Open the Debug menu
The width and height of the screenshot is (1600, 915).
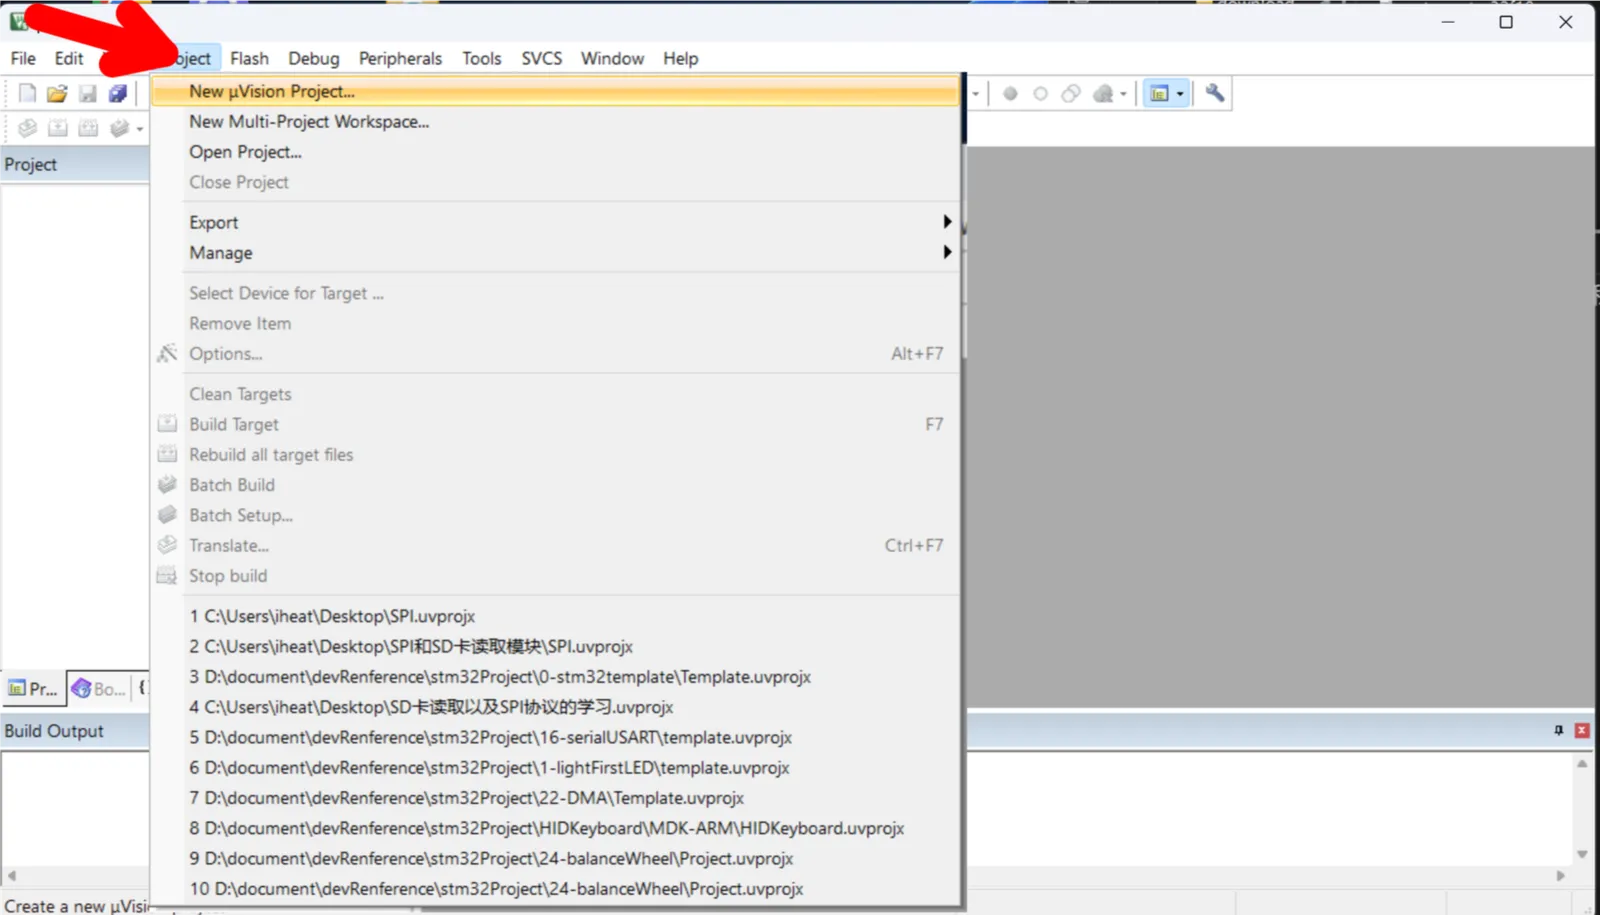314,58
